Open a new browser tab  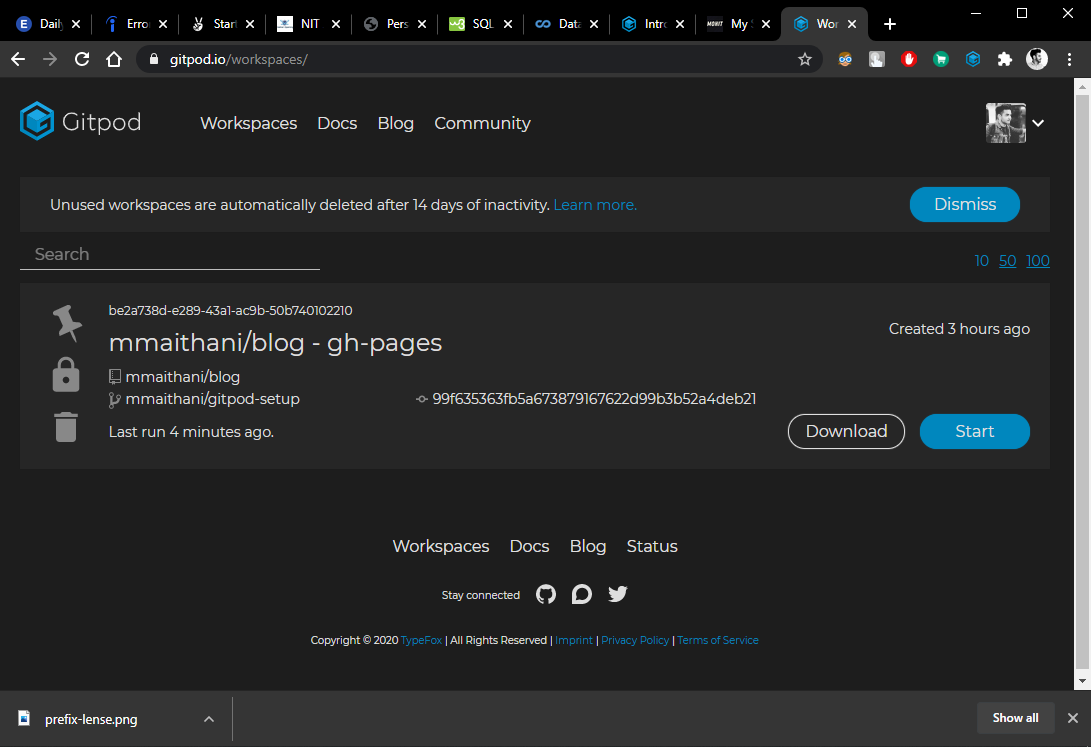click(890, 24)
